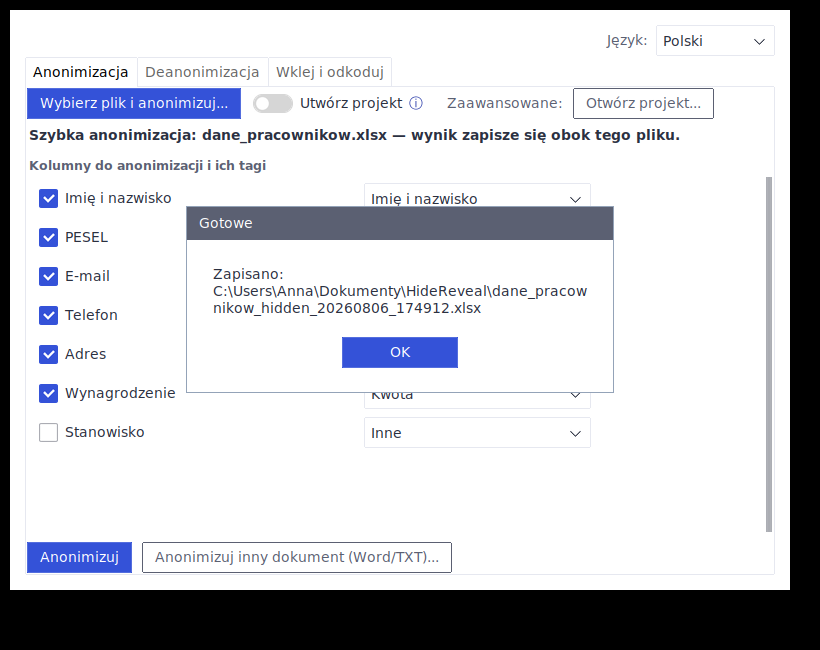
Task: Open the Inne tag dropdown for Stanowisko
Action: (x=477, y=432)
